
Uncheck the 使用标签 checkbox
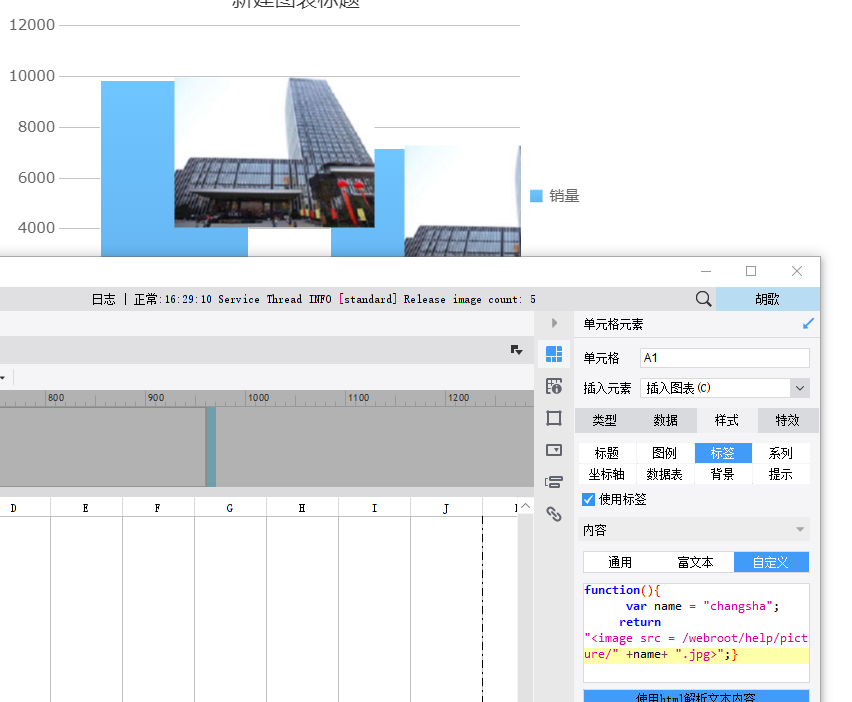588,499
